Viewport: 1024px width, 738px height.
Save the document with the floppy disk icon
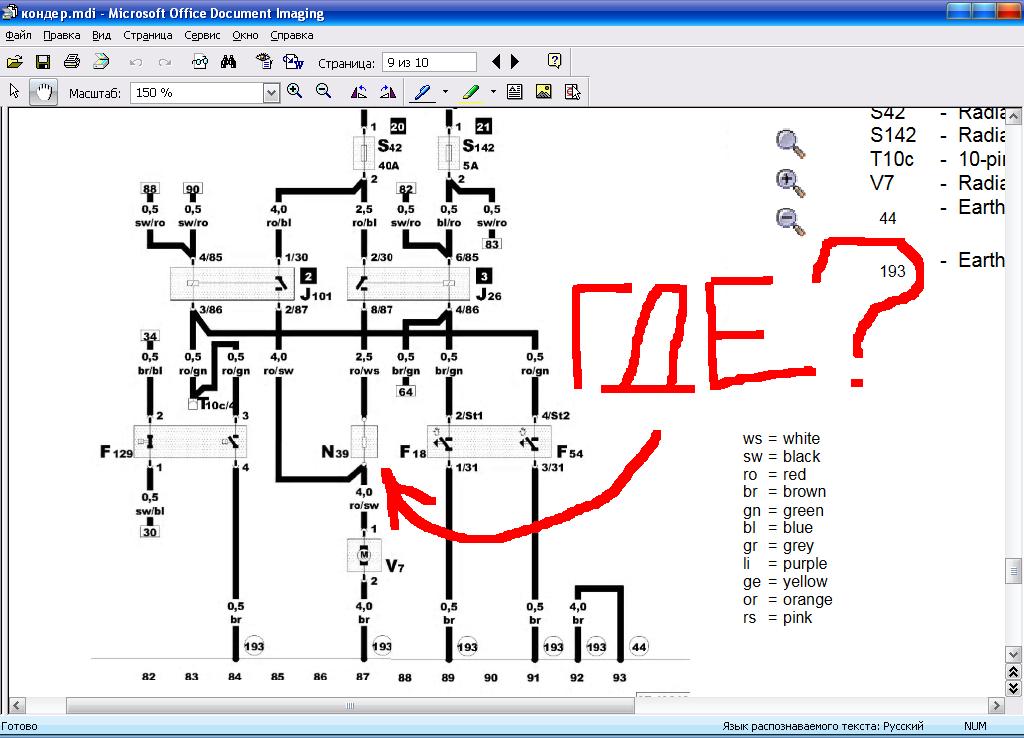tap(43, 62)
